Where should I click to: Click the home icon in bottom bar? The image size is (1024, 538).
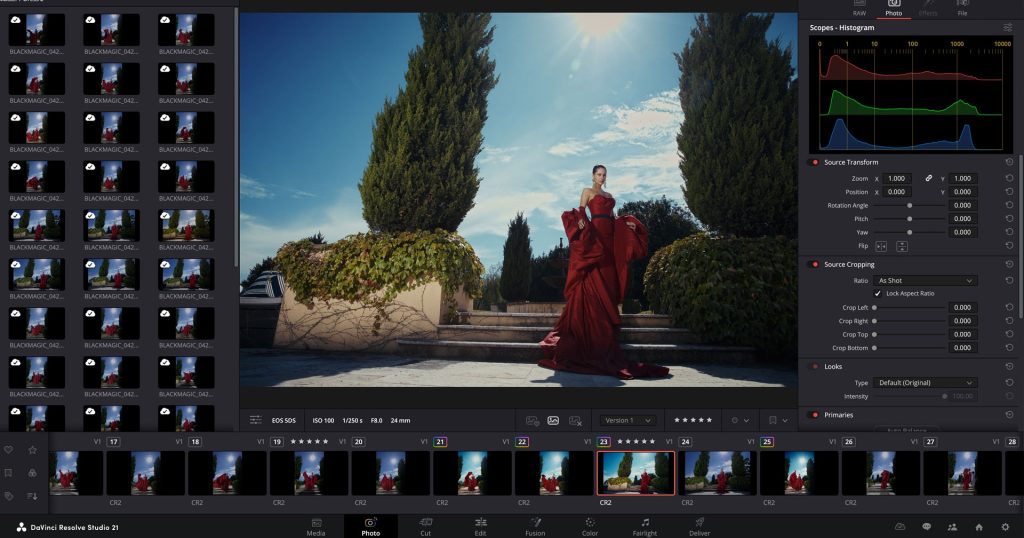click(x=979, y=527)
